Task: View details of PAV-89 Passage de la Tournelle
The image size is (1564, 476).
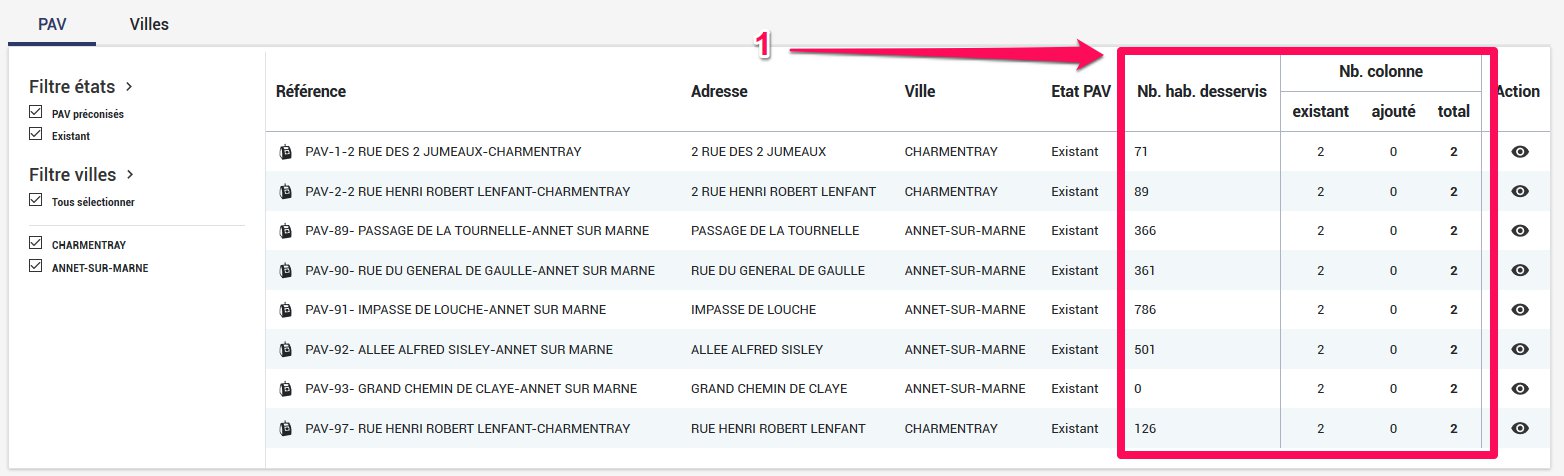Action: click(1520, 231)
